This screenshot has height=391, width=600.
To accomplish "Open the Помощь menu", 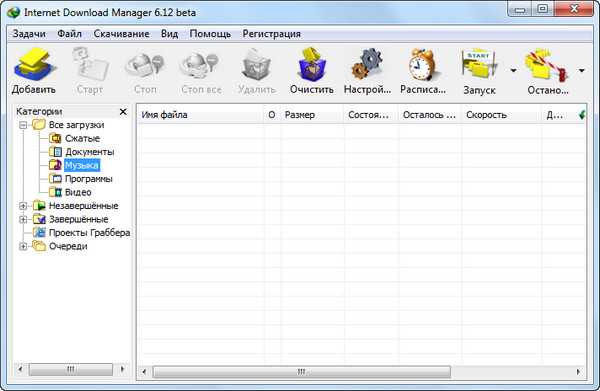I will 210,34.
